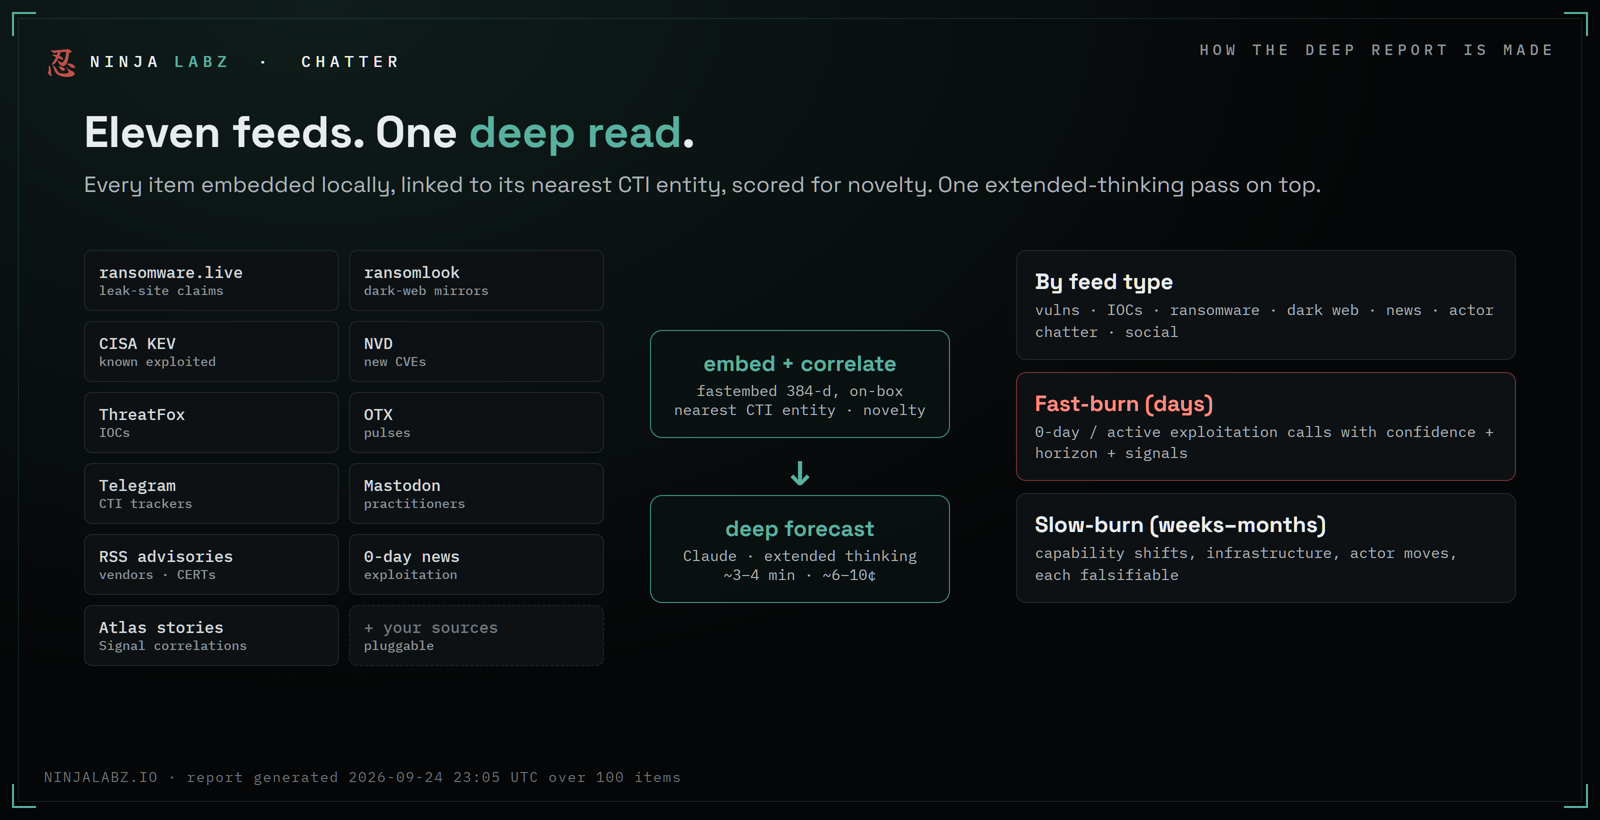Click the down arrow between pipeline stages

(800, 473)
